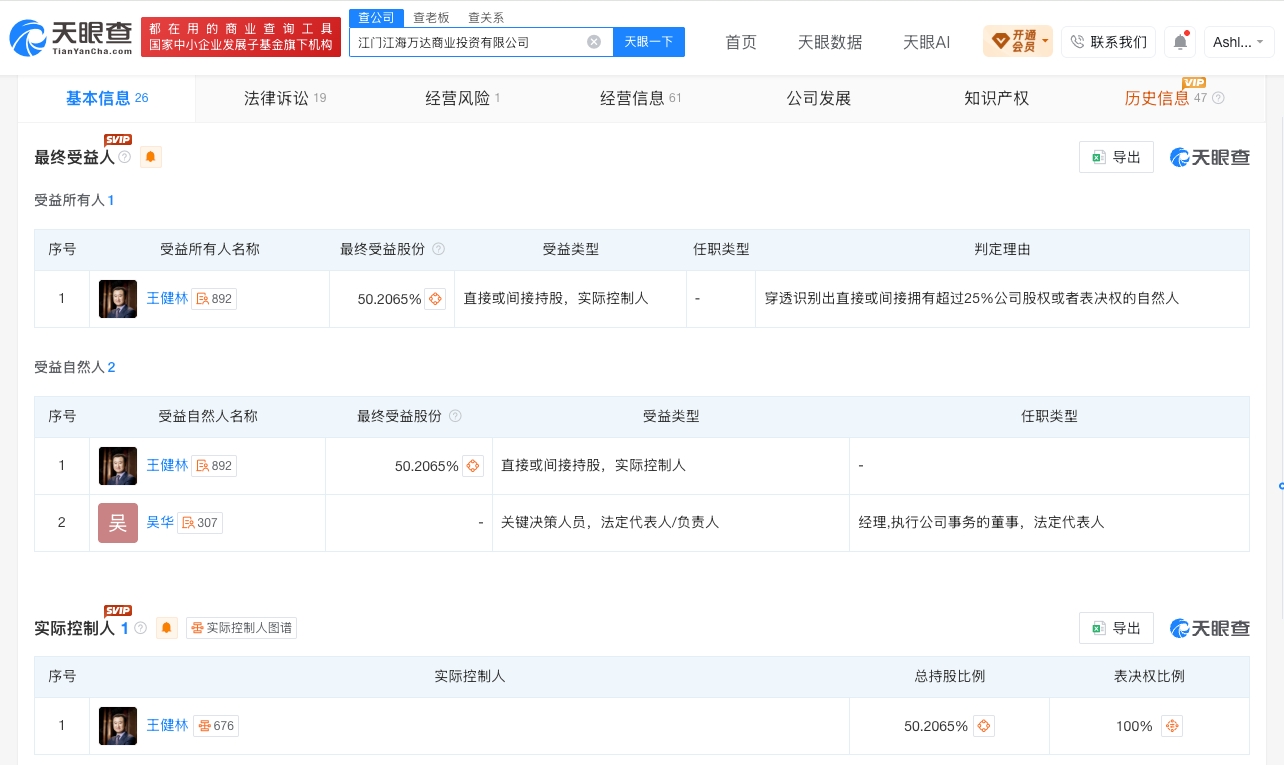Open 天眼AI navigation link

point(926,42)
